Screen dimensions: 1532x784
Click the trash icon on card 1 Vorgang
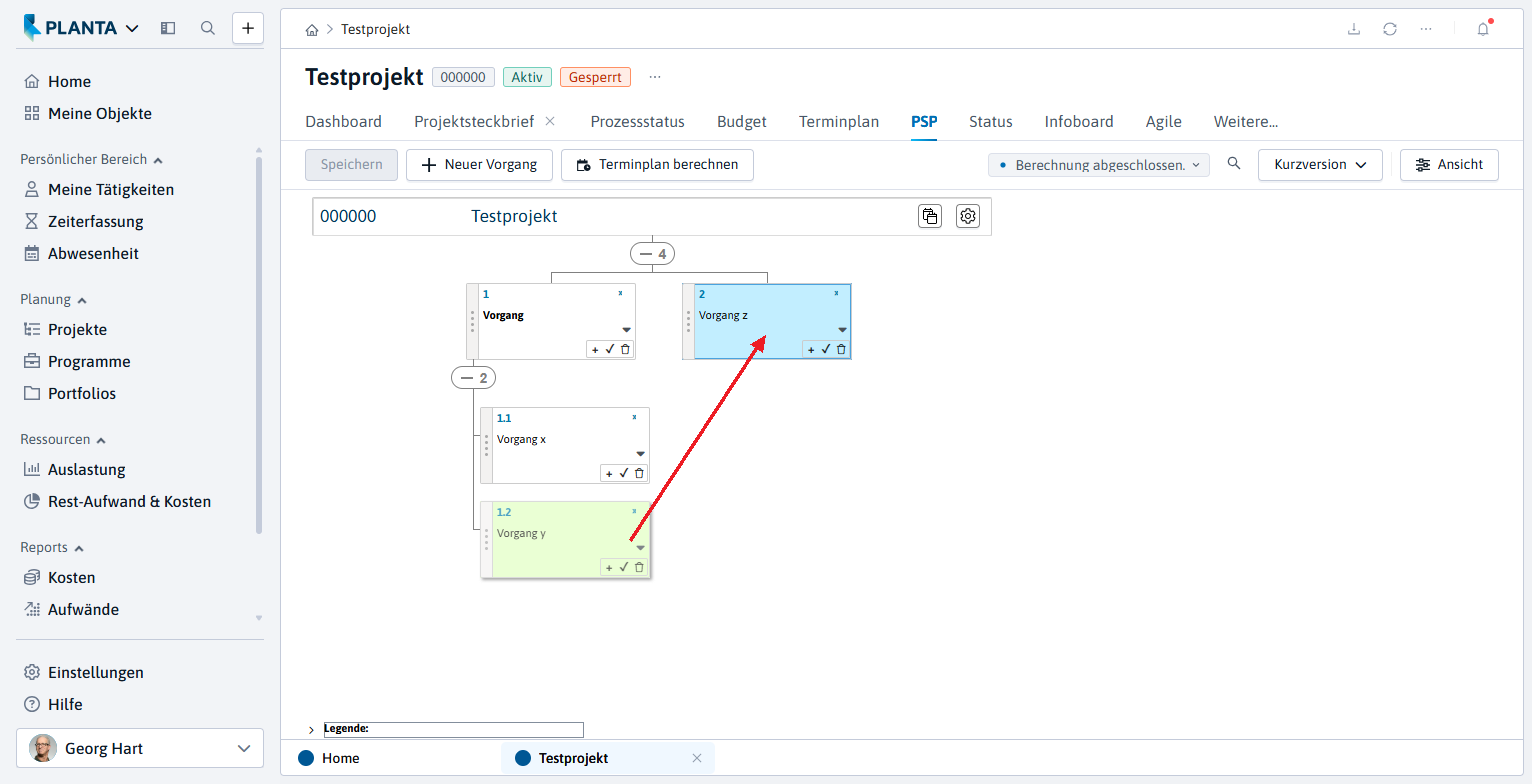(625, 349)
